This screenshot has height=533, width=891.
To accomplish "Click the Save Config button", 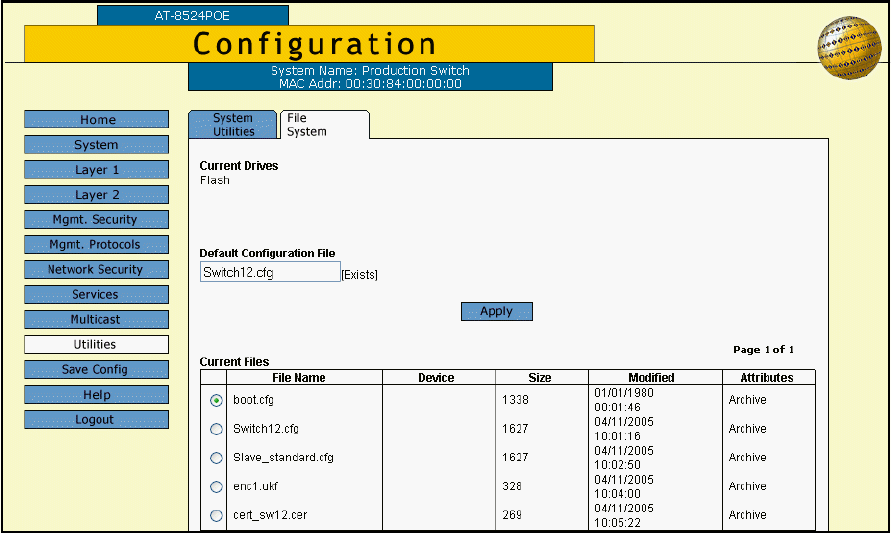I will click(97, 370).
